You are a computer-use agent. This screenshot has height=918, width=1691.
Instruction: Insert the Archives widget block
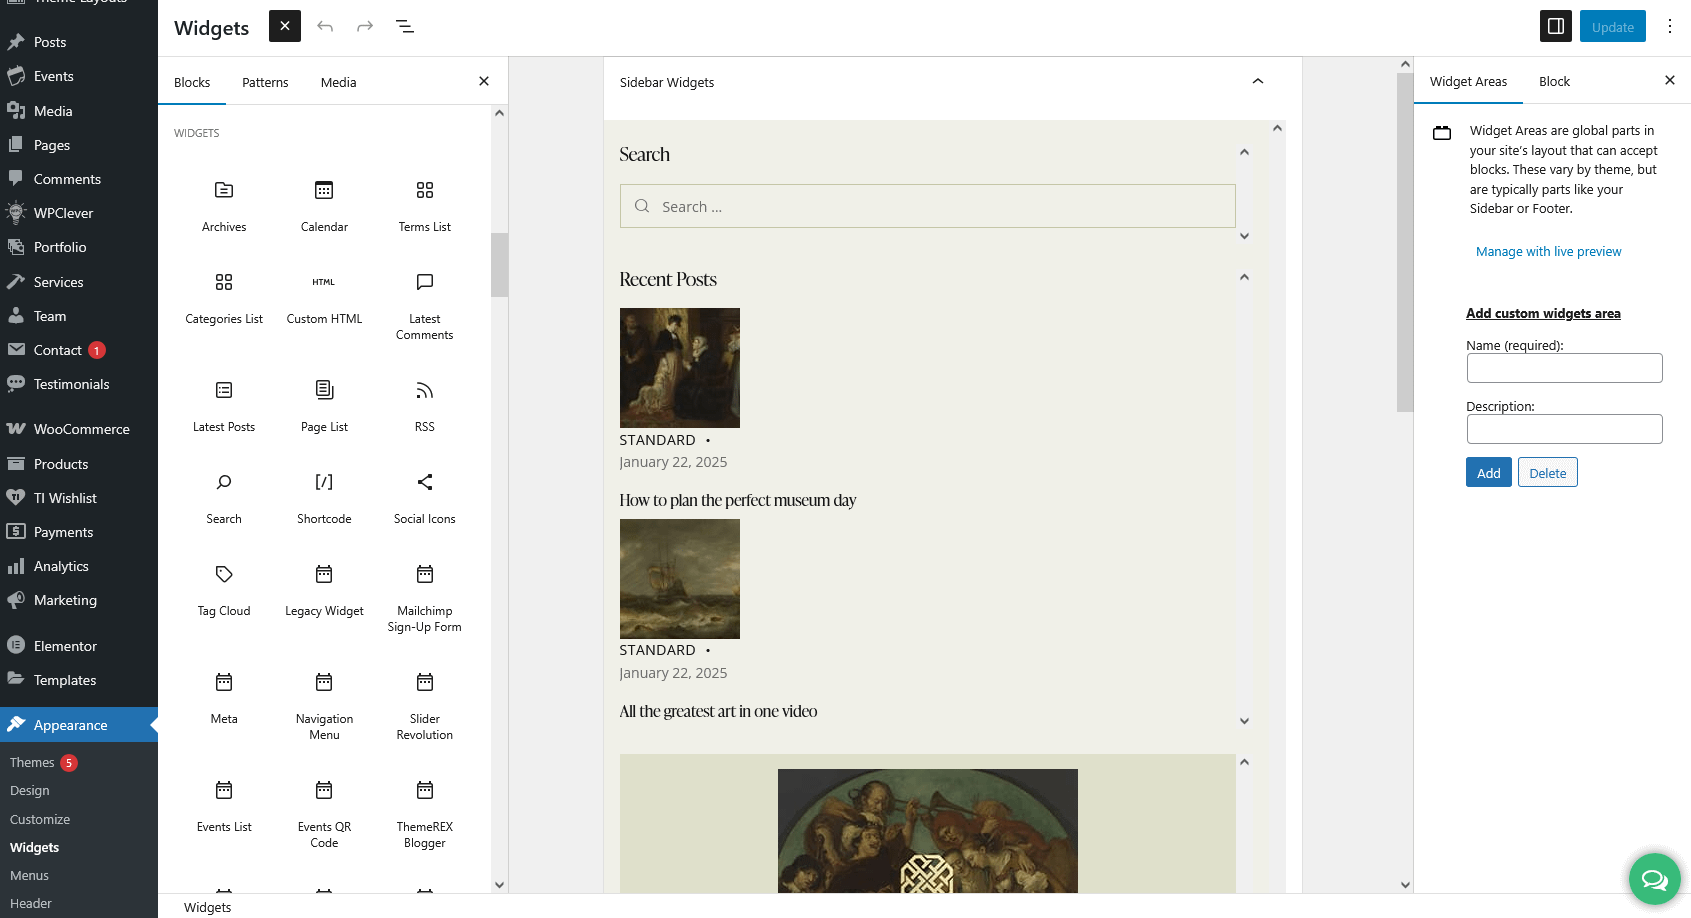pyautogui.click(x=224, y=207)
